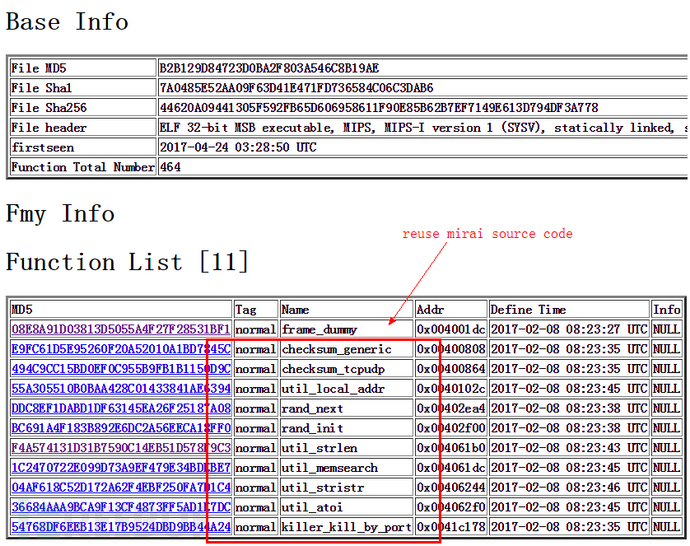The height and width of the screenshot is (546, 690).
Task: Click the name cell 'rand_init'
Action: click(347, 428)
